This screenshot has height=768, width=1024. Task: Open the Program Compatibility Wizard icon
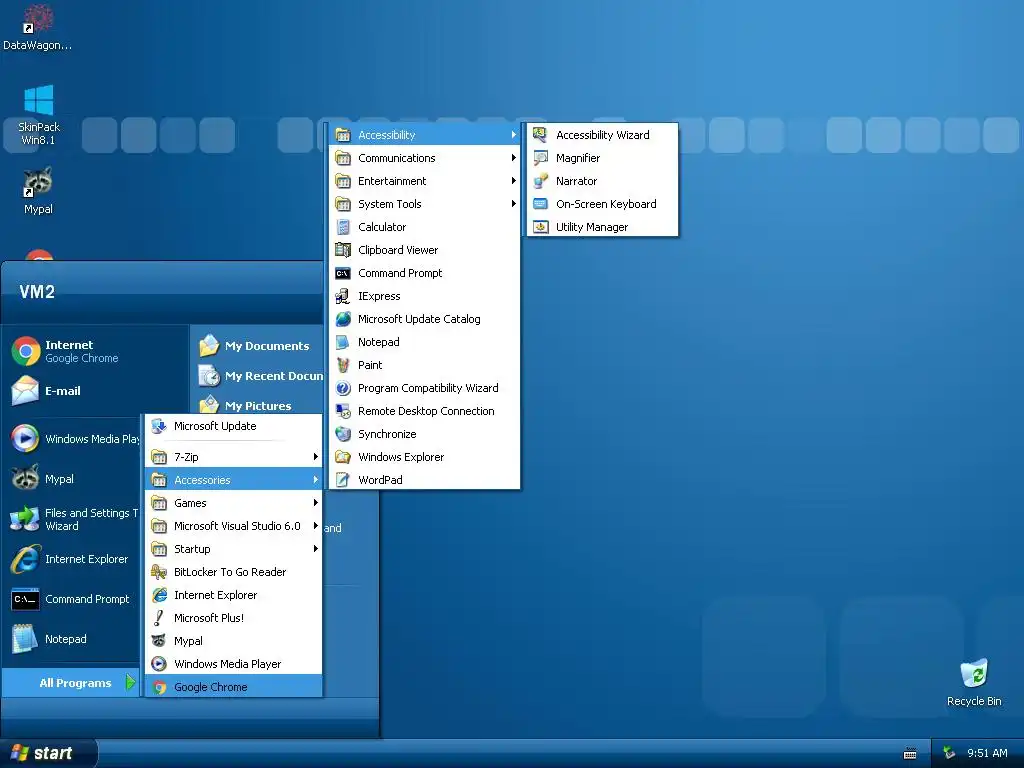tap(343, 388)
